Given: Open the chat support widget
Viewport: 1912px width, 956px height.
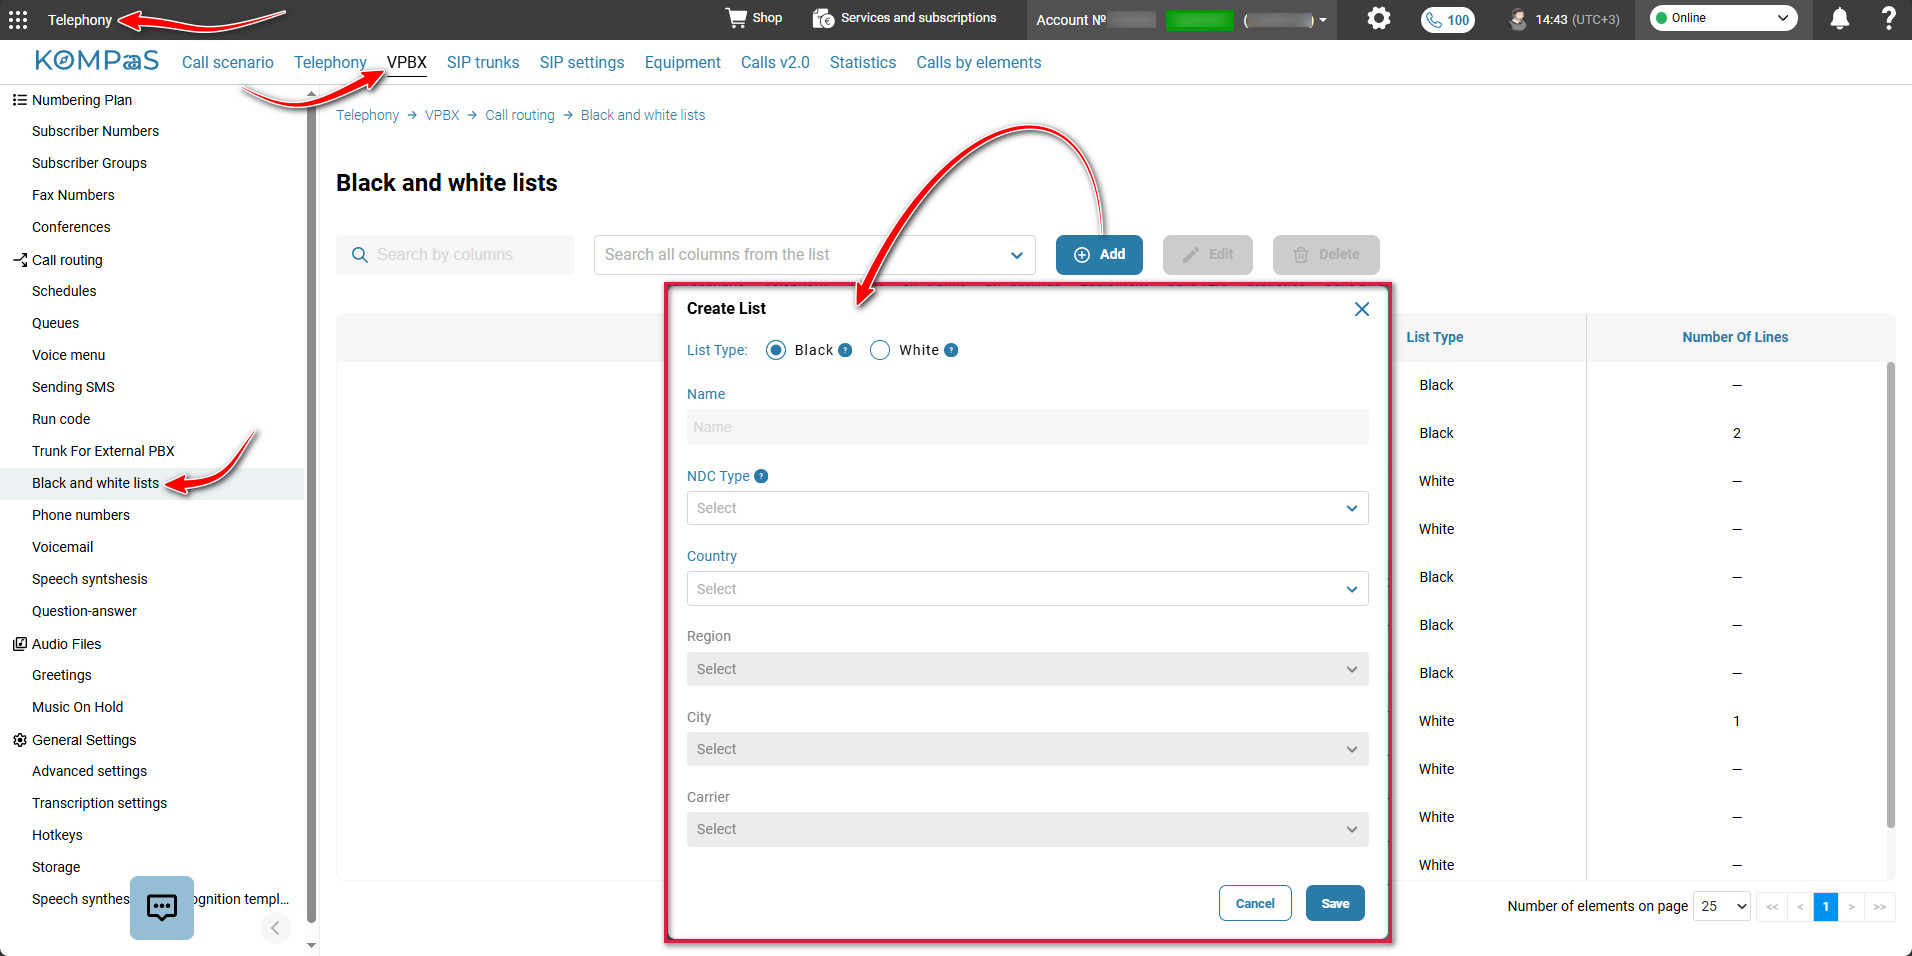Looking at the screenshot, I should pyautogui.click(x=162, y=907).
